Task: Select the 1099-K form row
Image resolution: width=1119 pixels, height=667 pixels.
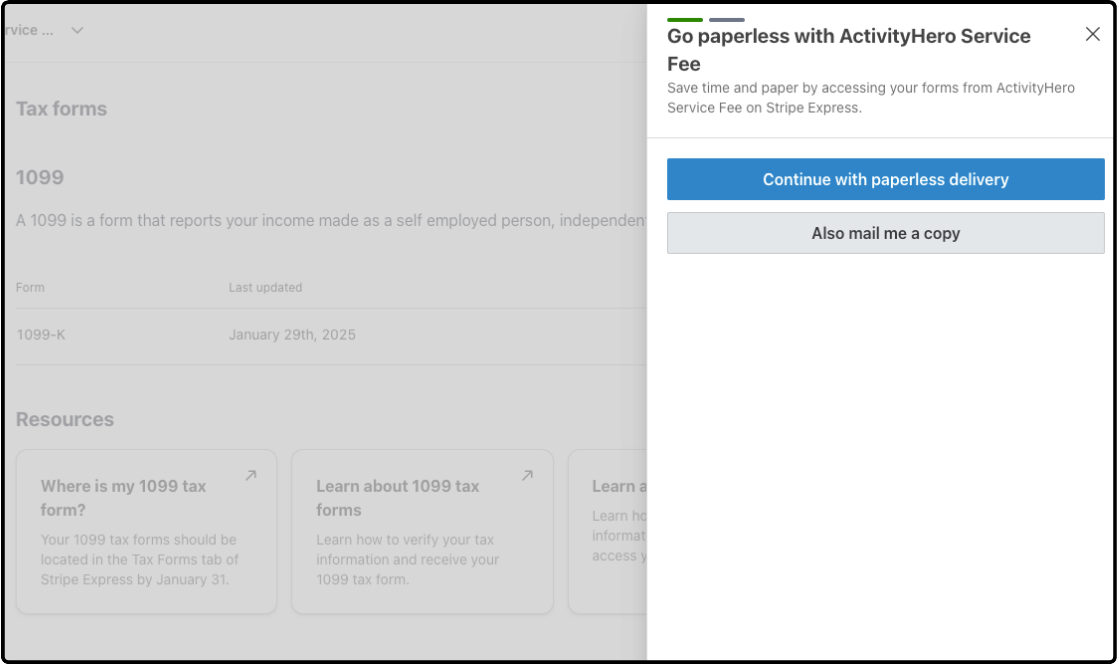Action: [331, 335]
